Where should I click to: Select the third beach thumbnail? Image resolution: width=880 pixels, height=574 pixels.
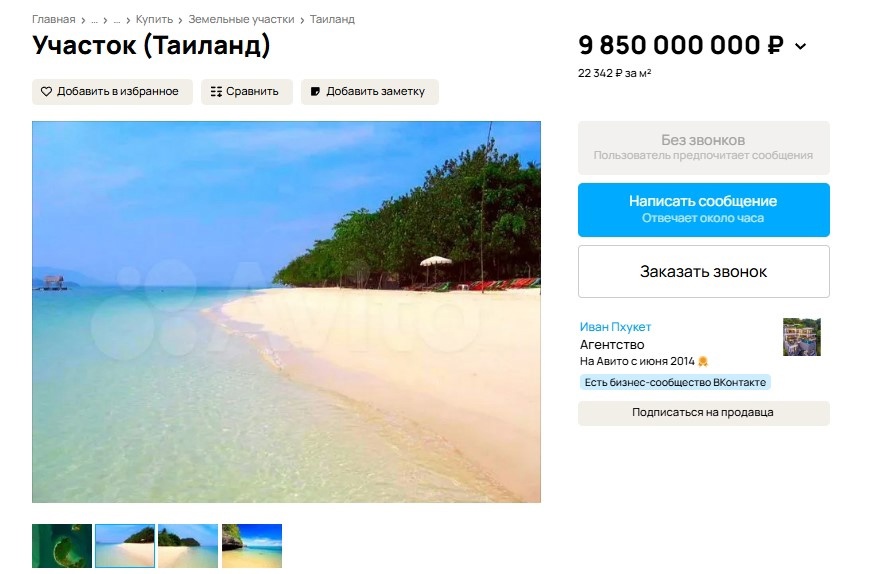click(188, 546)
